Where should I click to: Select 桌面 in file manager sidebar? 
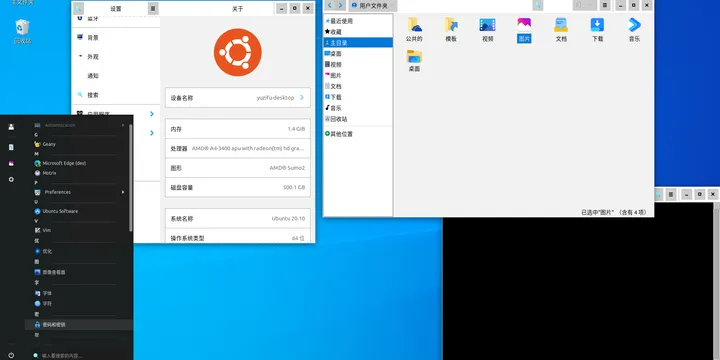(358, 53)
